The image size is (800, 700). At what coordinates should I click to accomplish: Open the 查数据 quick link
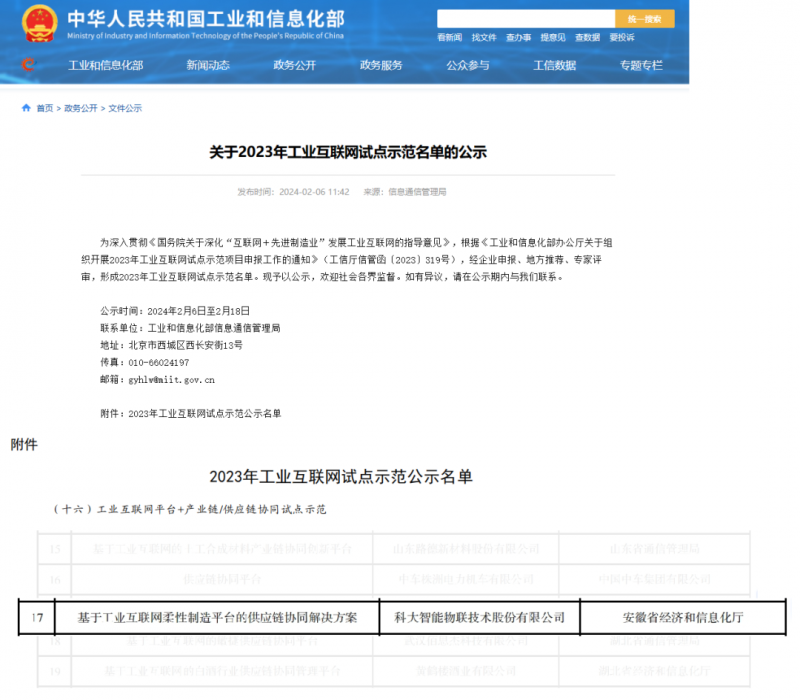tap(587, 37)
